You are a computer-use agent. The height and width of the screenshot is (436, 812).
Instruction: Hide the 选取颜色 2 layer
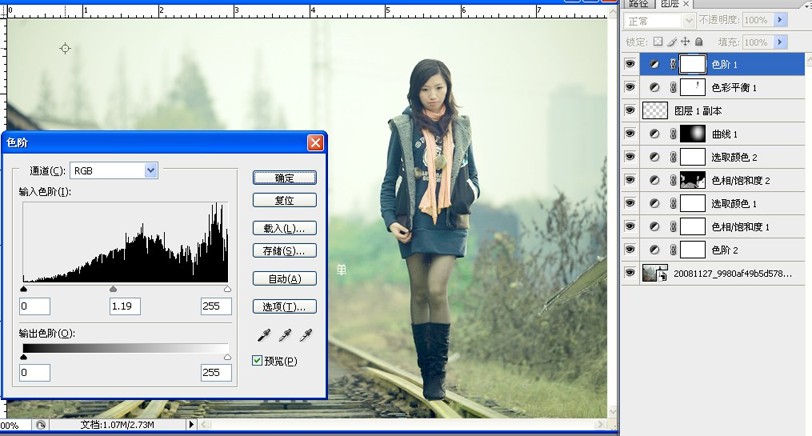[x=630, y=157]
